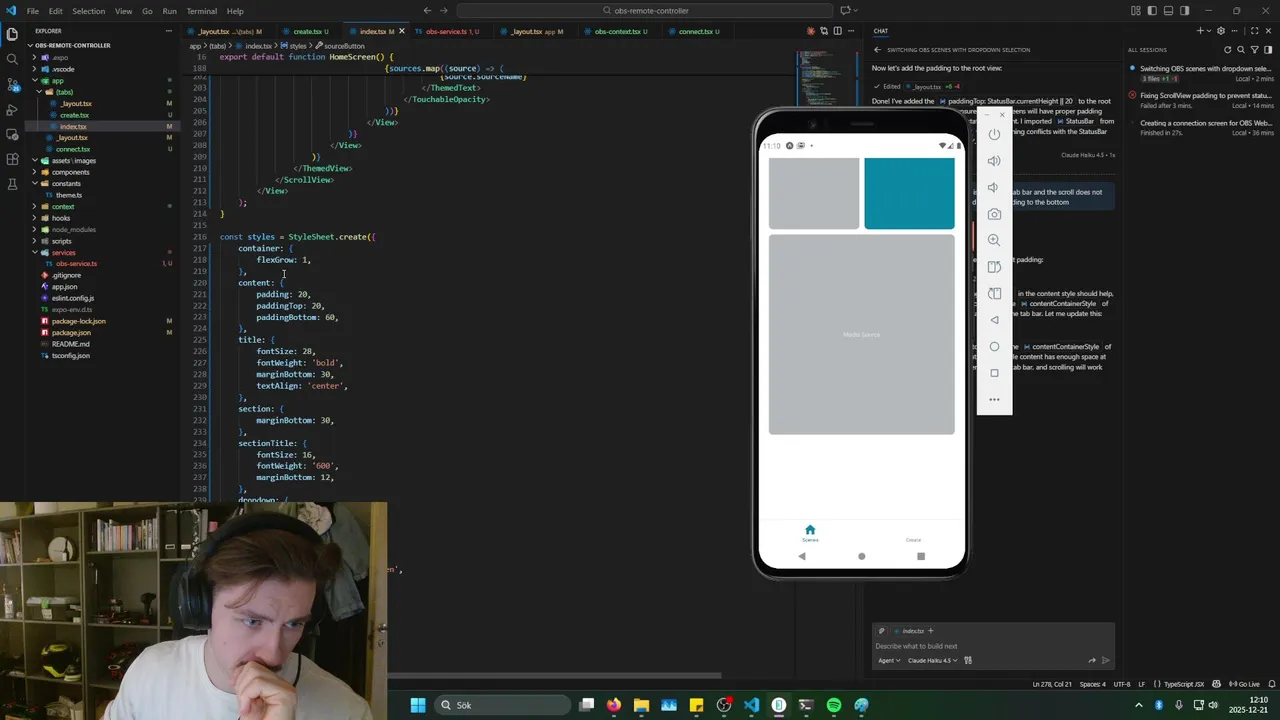This screenshot has width=1280, height=720.
Task: Refresh the All Sessions list
Action: point(1228,50)
